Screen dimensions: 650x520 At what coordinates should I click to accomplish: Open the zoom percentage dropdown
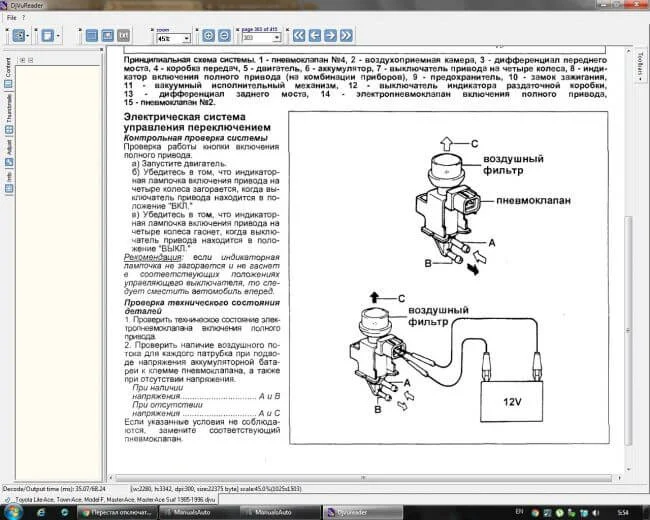click(185, 38)
